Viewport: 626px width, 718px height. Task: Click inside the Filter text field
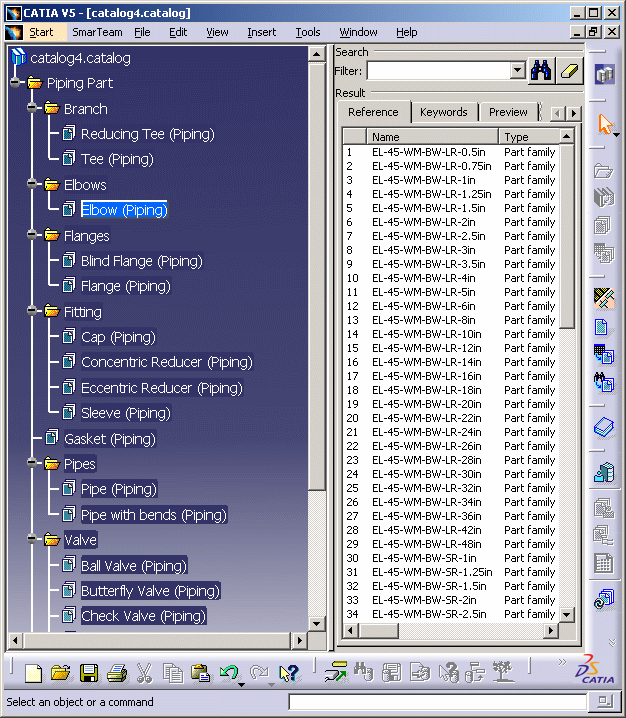tap(439, 71)
